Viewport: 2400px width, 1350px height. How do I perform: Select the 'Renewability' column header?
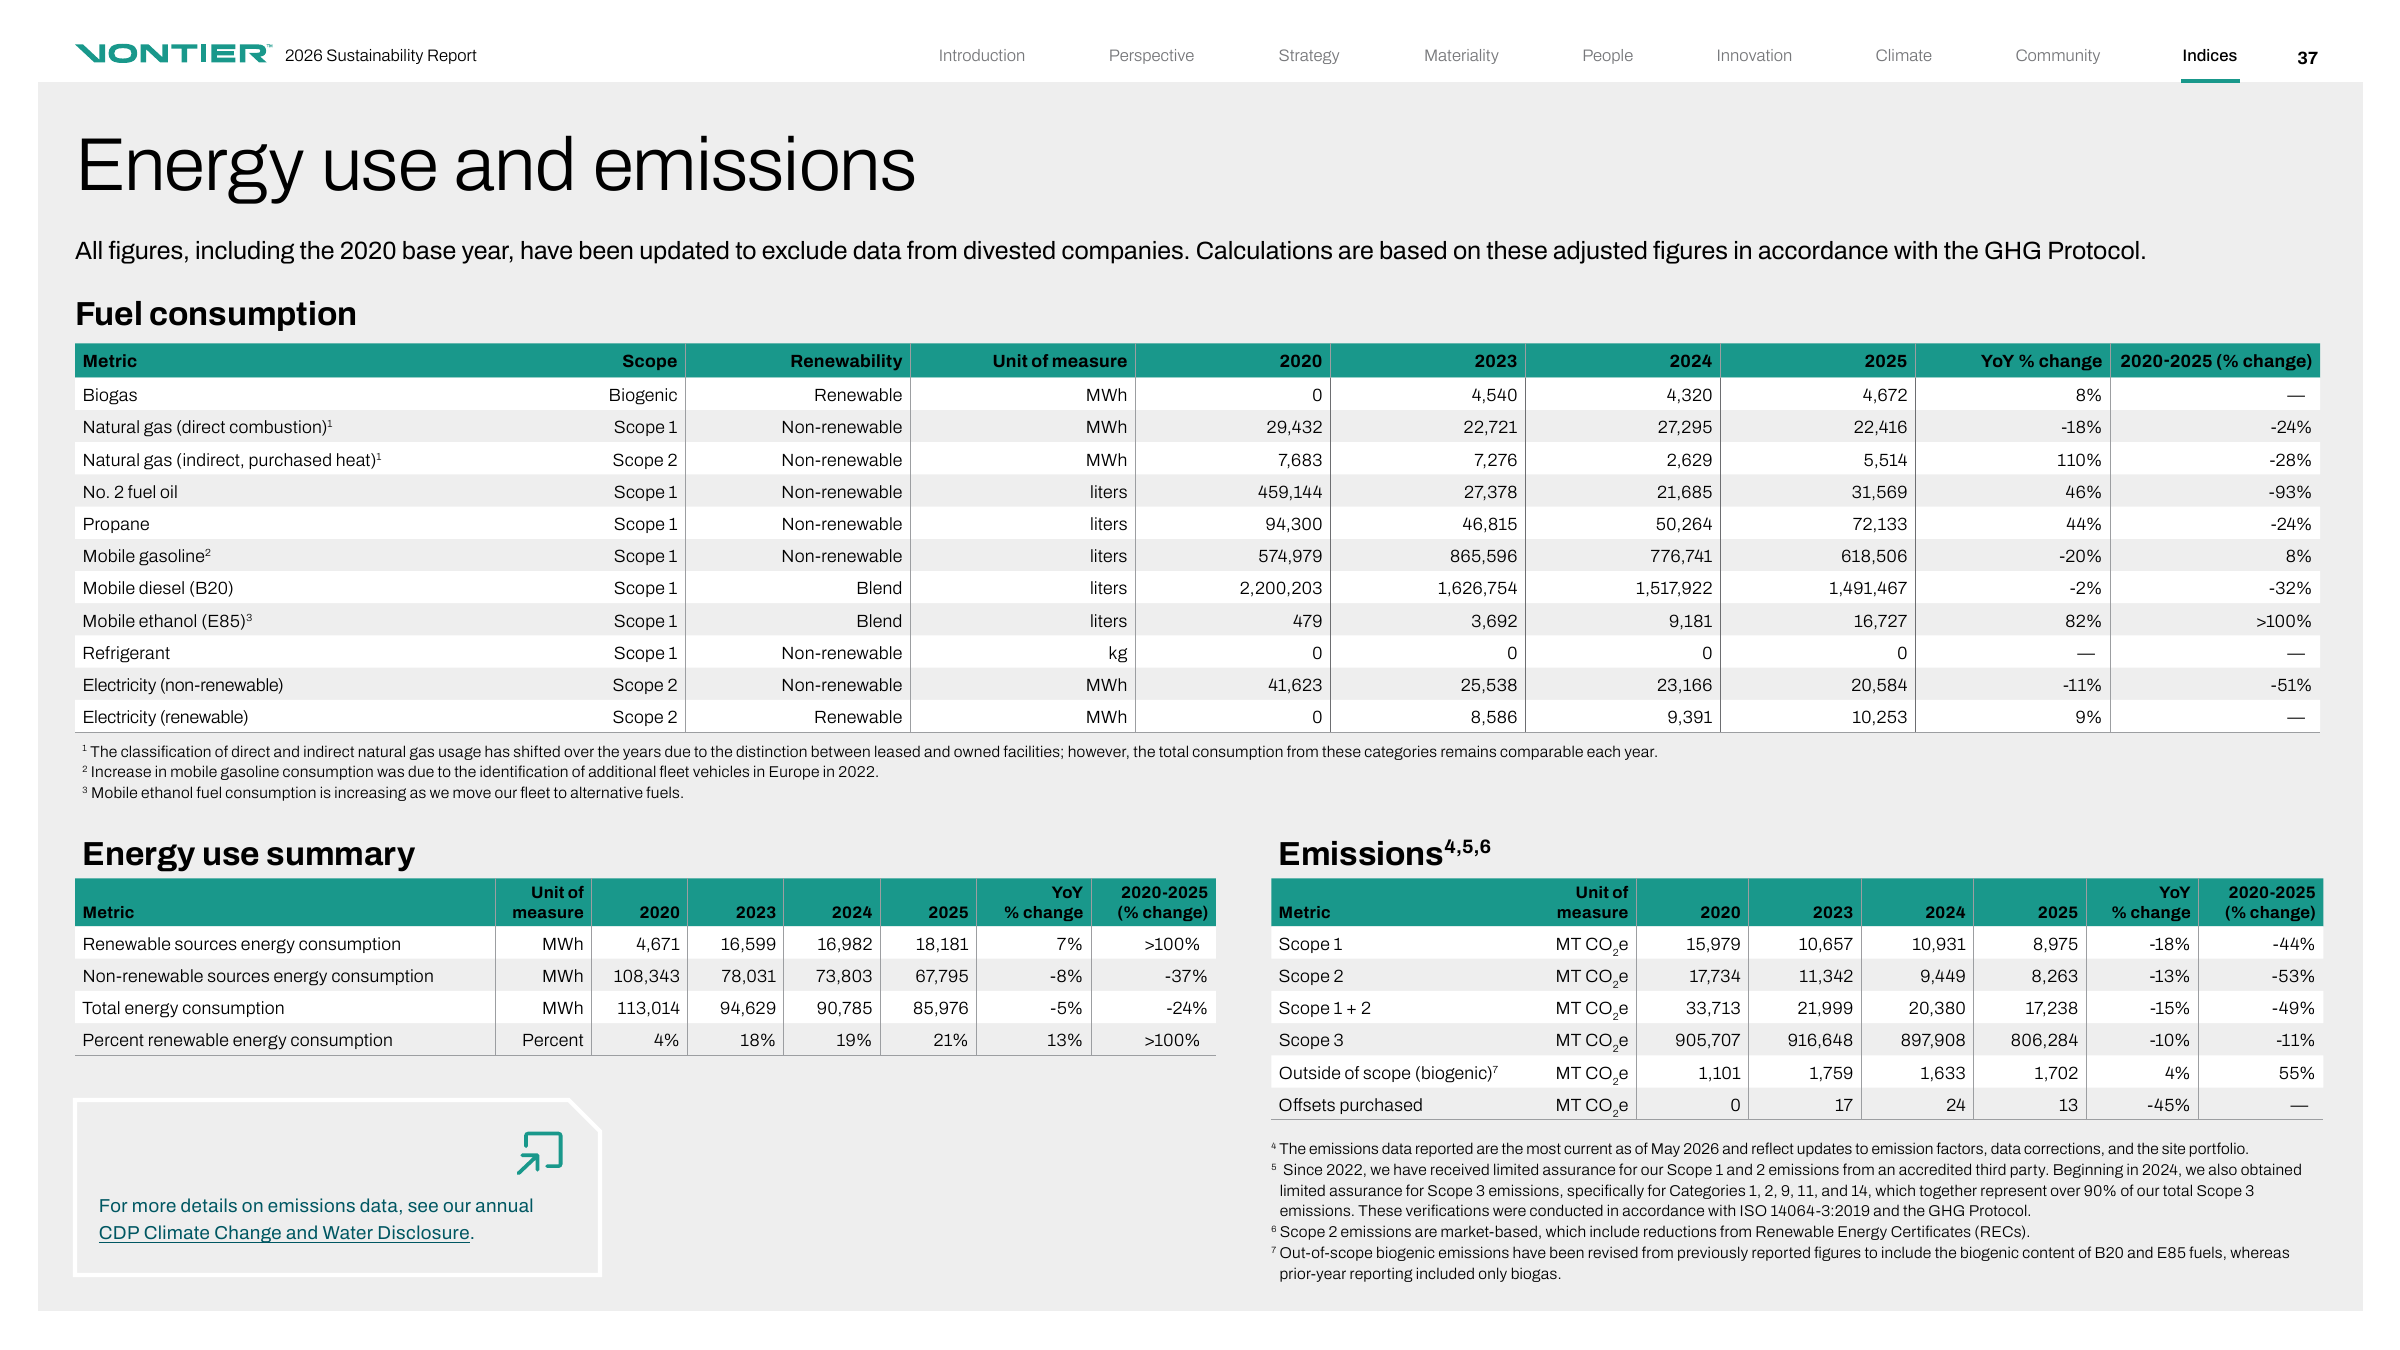pyautogui.click(x=845, y=361)
